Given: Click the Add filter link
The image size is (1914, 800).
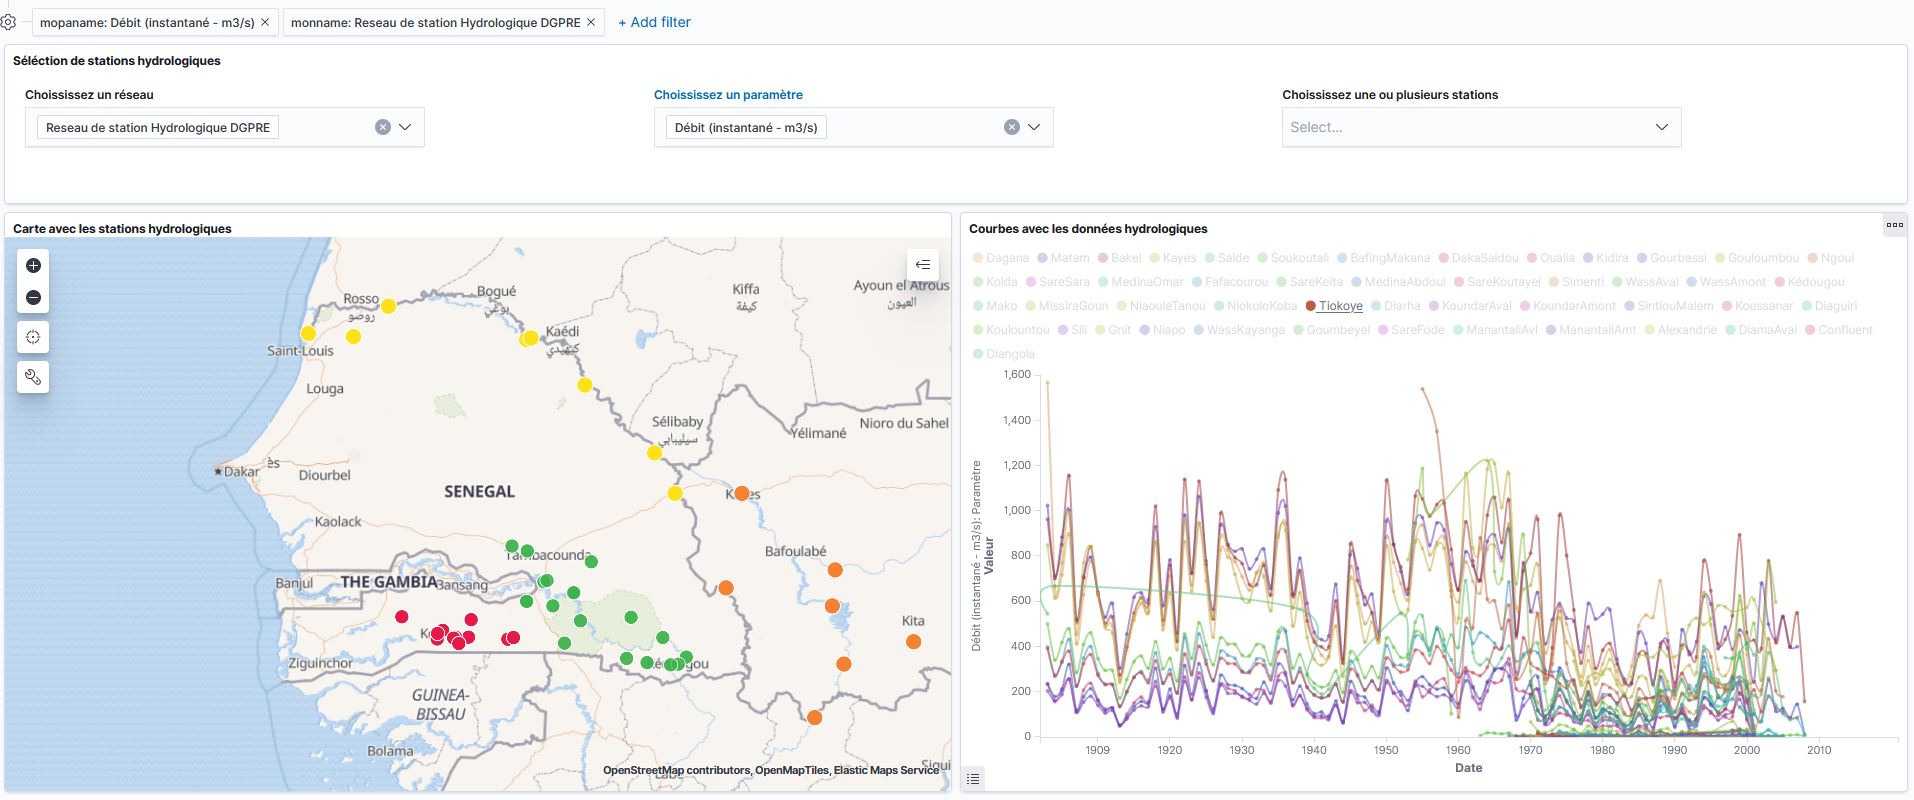Looking at the screenshot, I should pos(654,22).
